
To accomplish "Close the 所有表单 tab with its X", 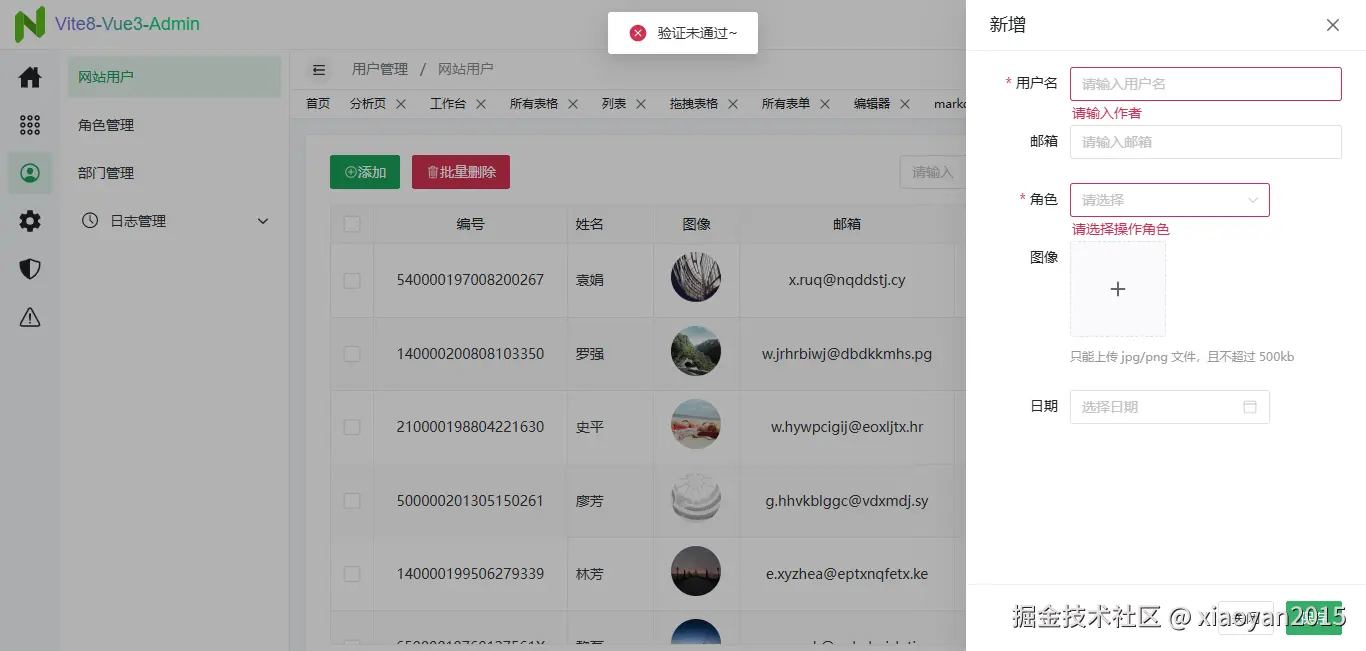I will tap(825, 104).
